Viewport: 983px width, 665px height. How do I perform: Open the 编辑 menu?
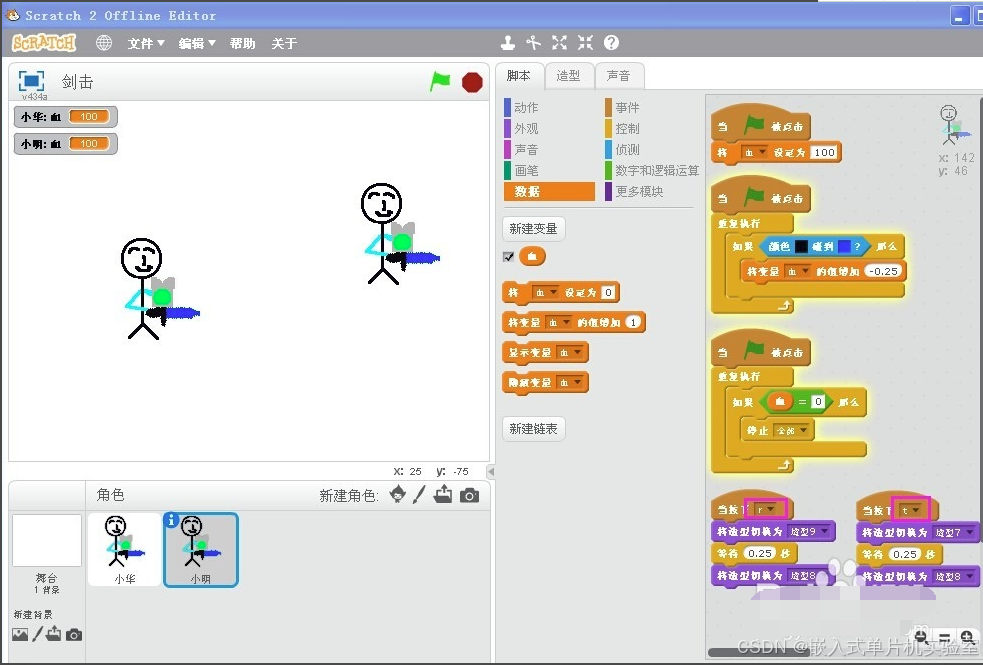(196, 43)
